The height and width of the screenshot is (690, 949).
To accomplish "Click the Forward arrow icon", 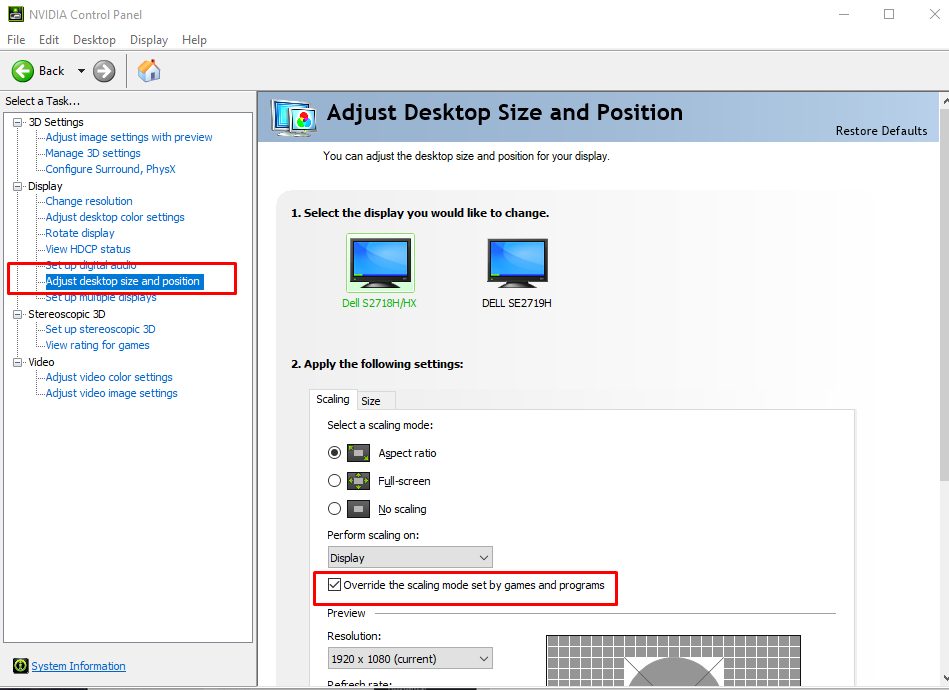I will [x=104, y=71].
